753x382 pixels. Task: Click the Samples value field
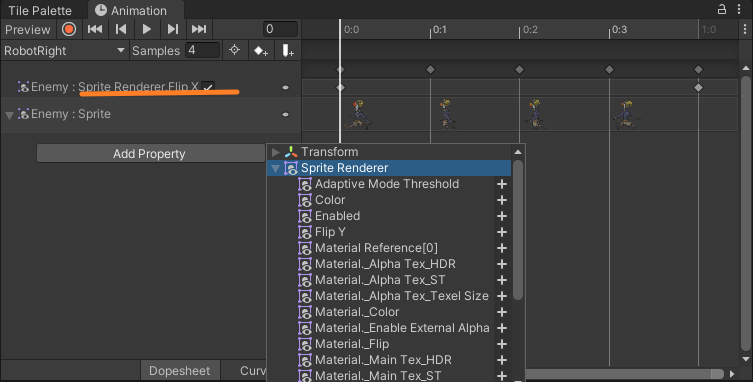point(203,50)
